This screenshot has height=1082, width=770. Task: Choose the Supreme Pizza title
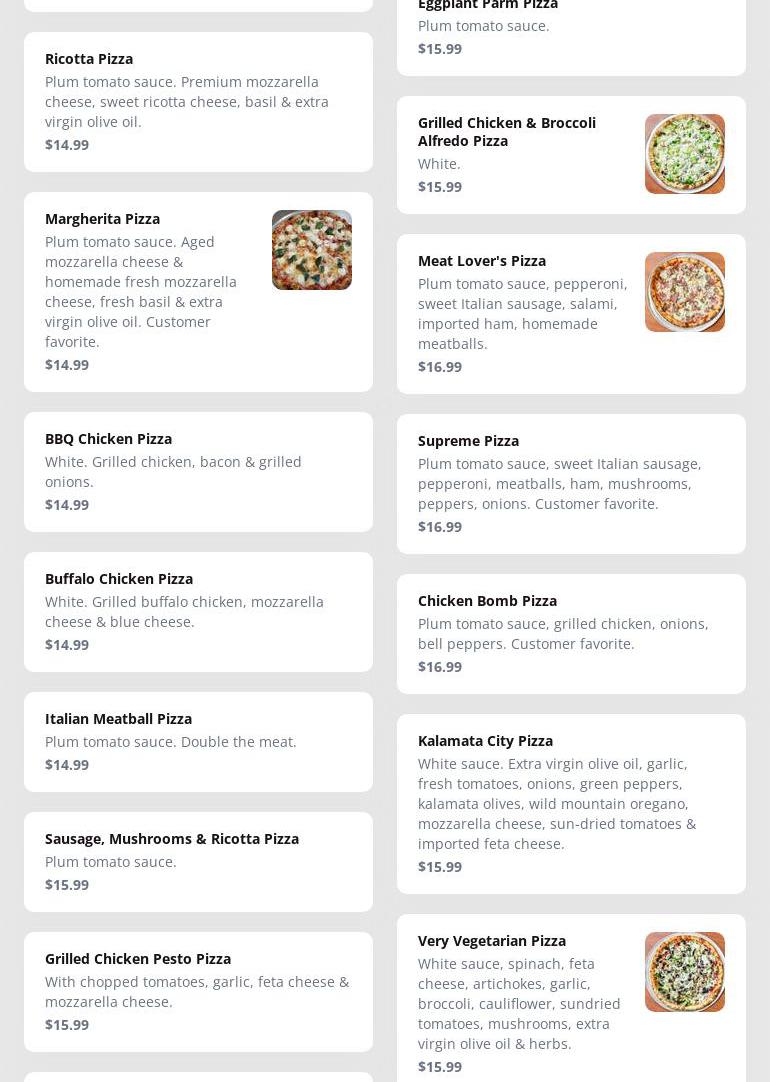[468, 441]
